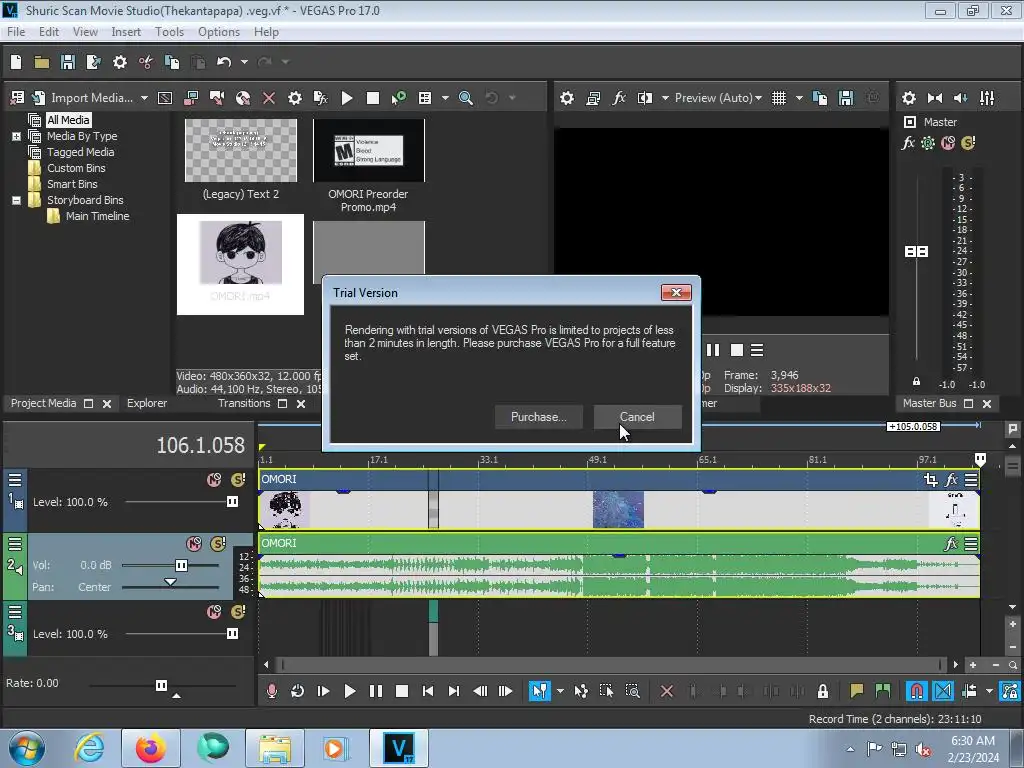Open the File menu
The width and height of the screenshot is (1024, 768).
(16, 32)
